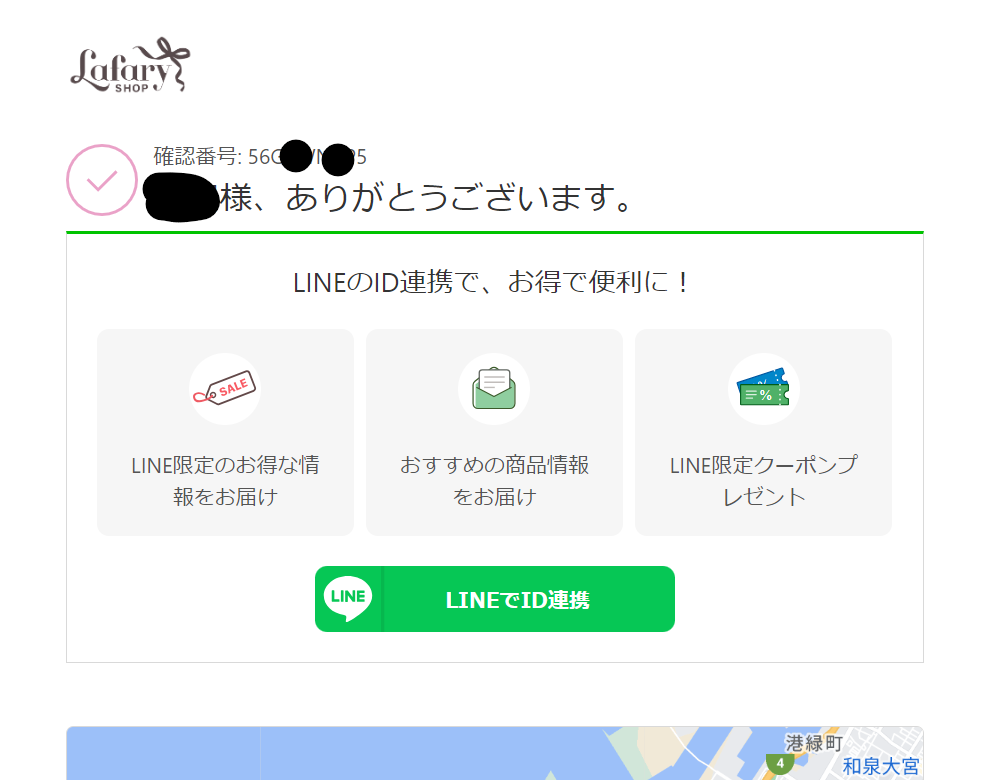Click the 和泉大宮 station label on map
Screen dimensions: 1003x780
[881, 766]
